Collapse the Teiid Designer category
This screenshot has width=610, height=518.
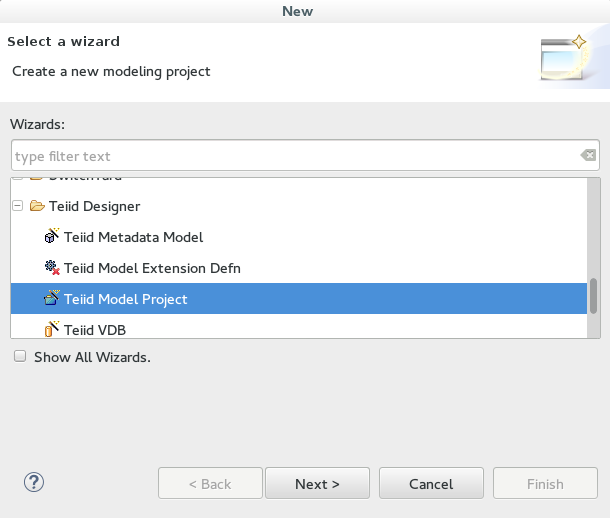pyautogui.click(x=18, y=205)
